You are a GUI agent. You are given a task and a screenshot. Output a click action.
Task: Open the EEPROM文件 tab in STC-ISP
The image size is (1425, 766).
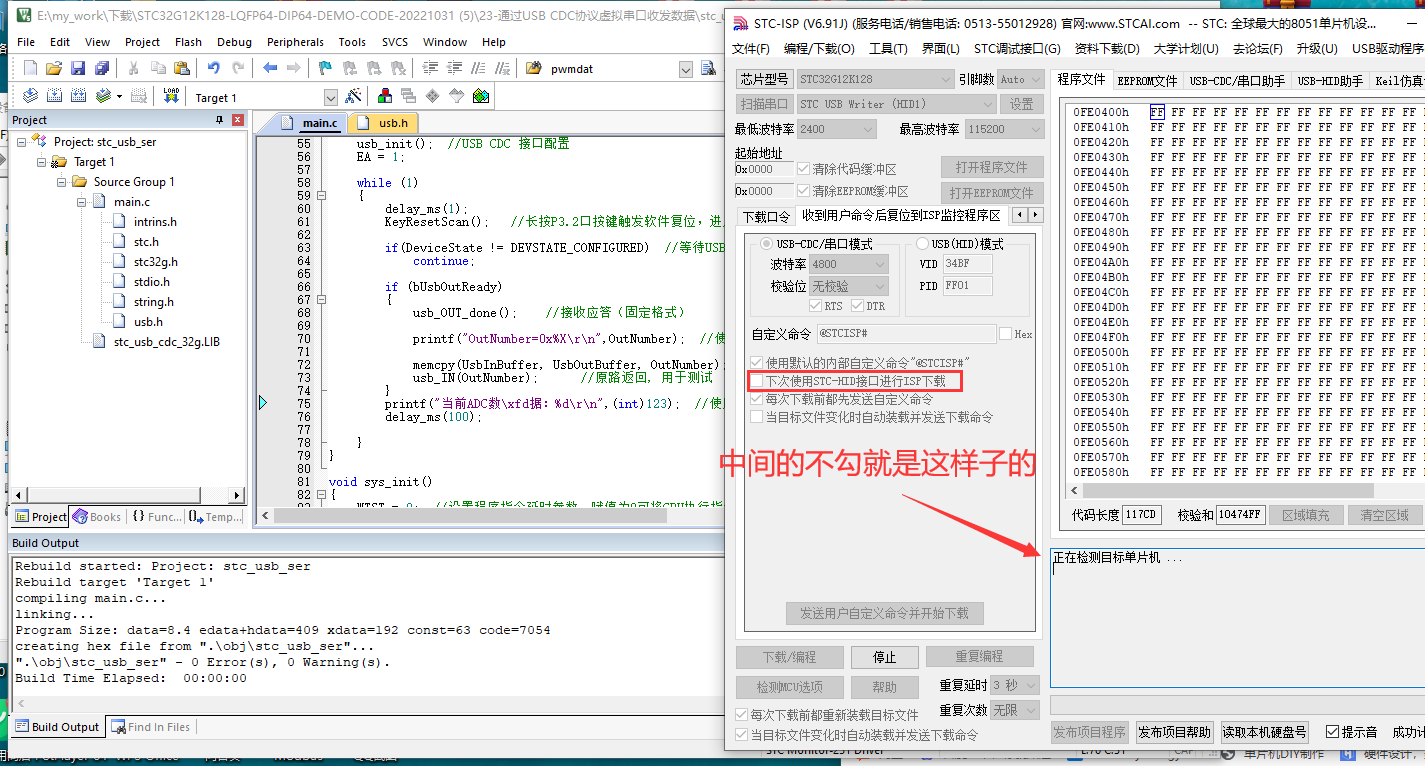1147,81
